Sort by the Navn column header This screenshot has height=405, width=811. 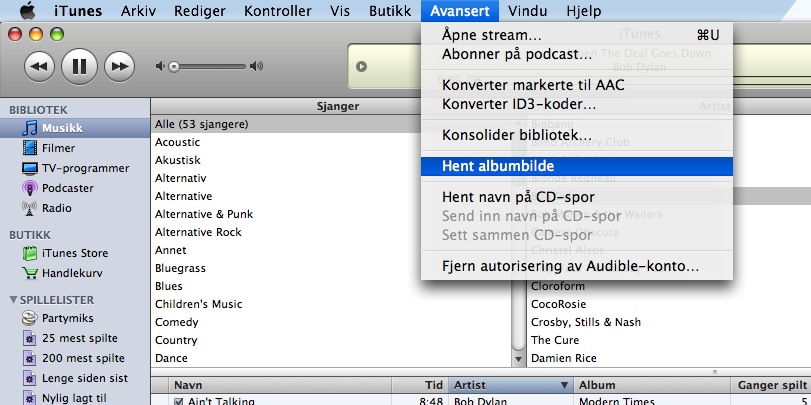point(280,385)
